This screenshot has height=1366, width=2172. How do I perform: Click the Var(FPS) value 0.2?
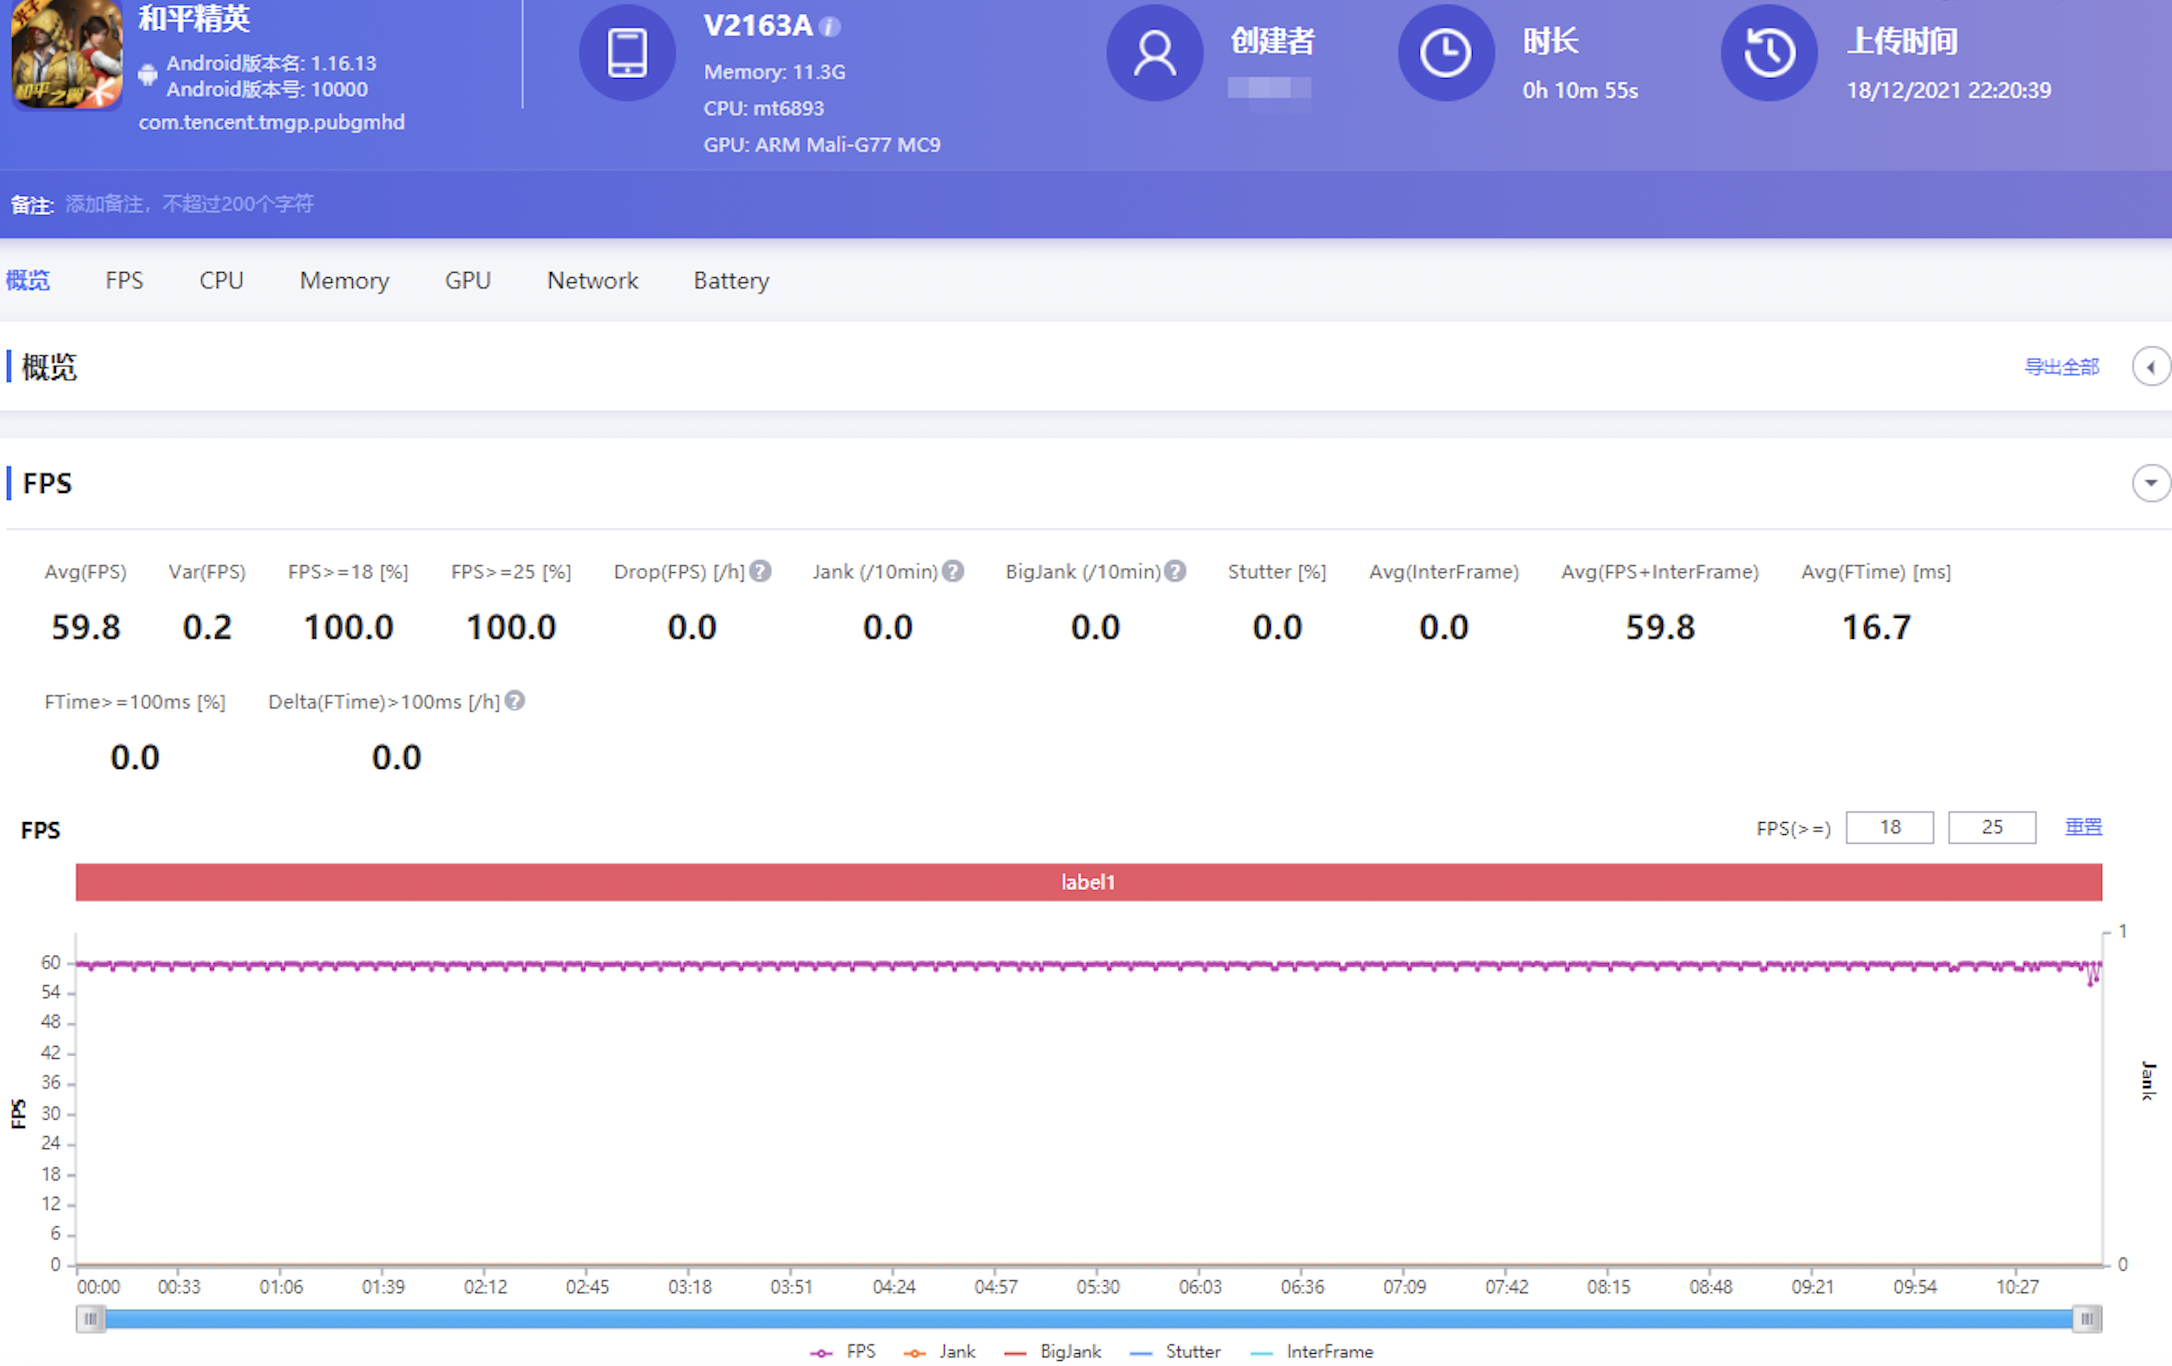207,627
